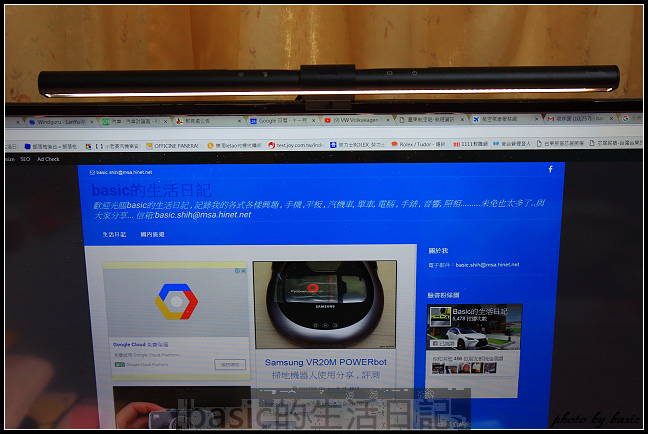This screenshot has height=434, width=648.
Task: Click the Ad Check toolbar item
Action: coord(48,159)
